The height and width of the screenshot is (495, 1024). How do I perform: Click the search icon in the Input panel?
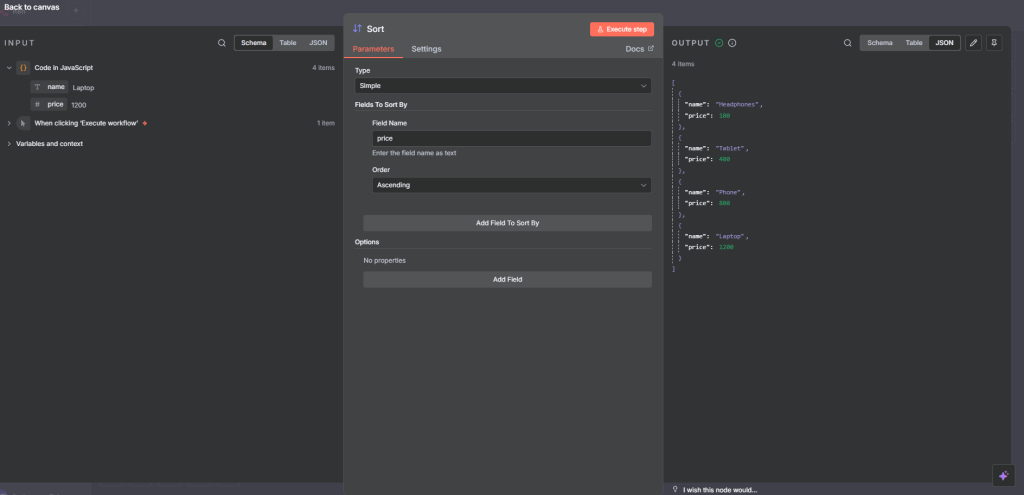point(222,43)
